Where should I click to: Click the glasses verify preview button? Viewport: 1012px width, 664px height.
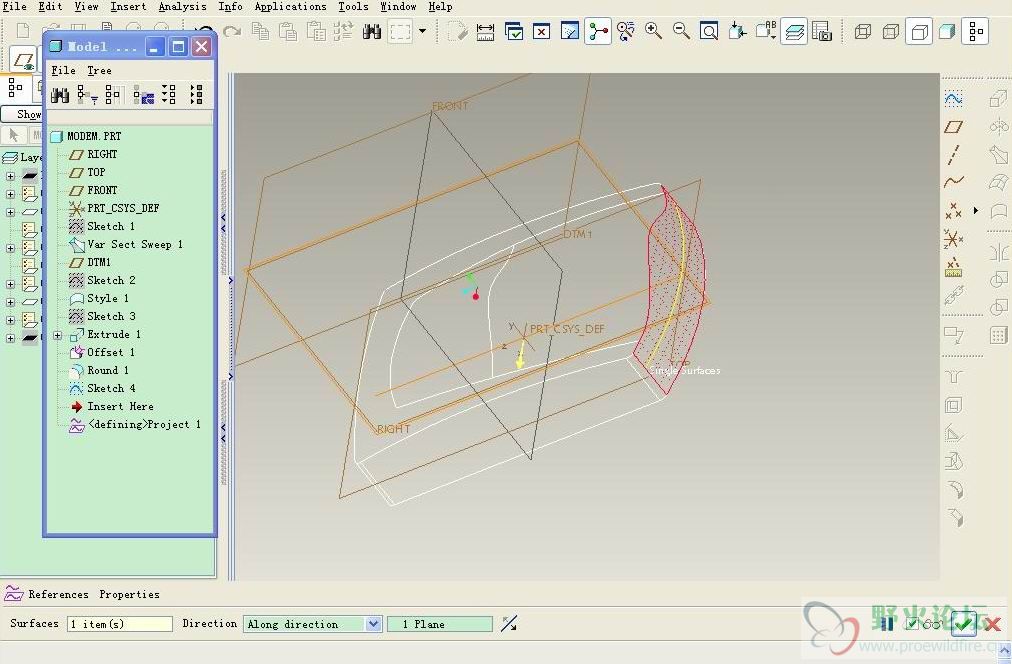pyautogui.click(x=932, y=624)
